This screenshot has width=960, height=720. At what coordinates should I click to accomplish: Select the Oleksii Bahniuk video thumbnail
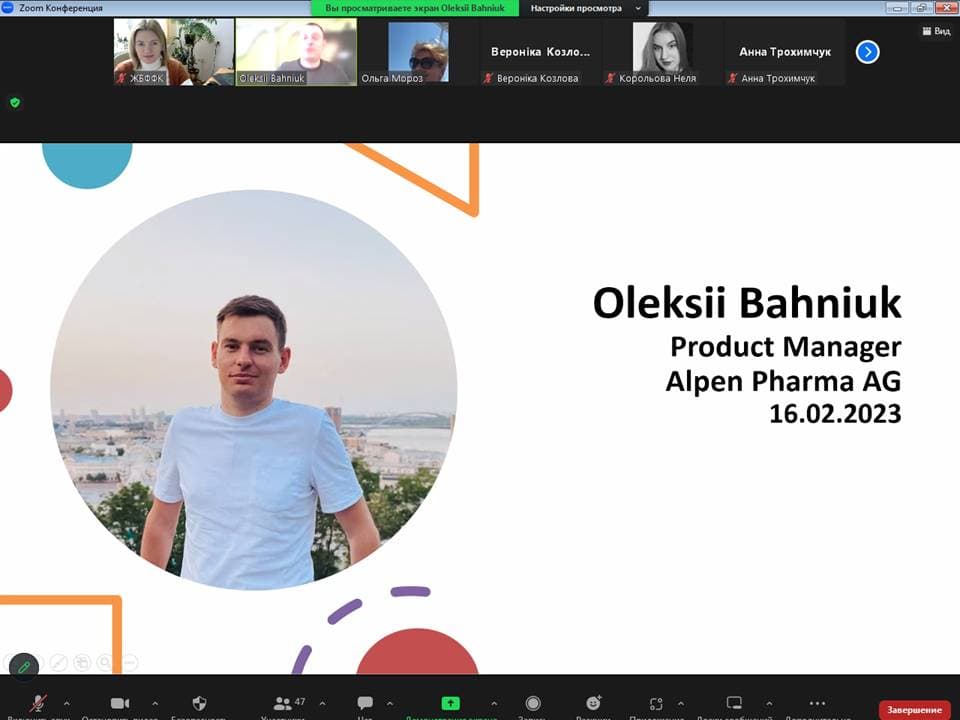[296, 51]
